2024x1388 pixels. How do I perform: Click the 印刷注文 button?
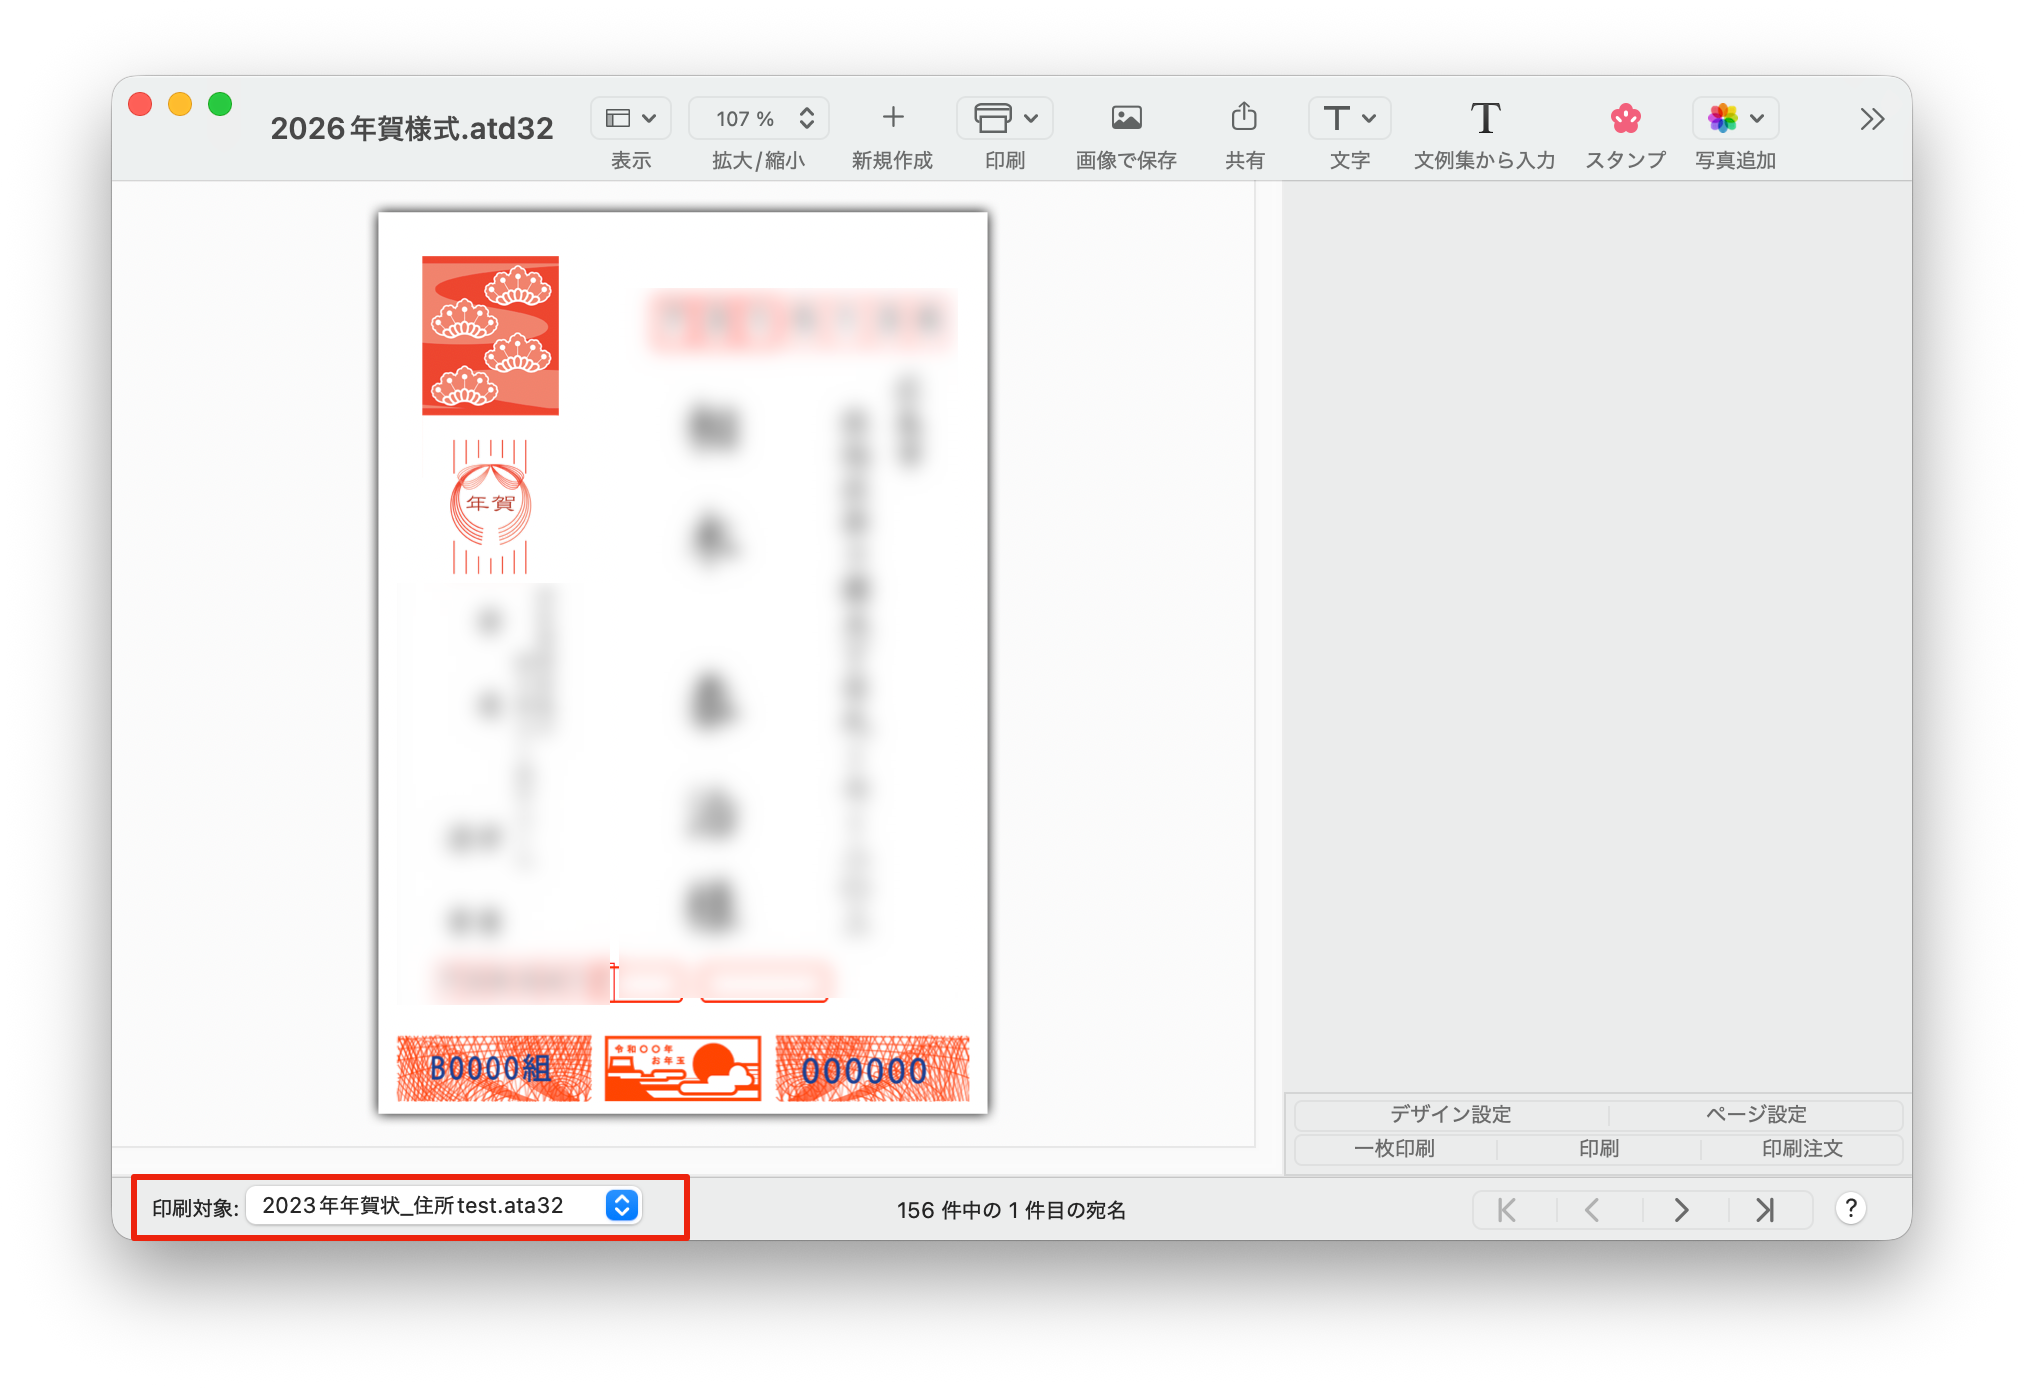[x=1801, y=1148]
